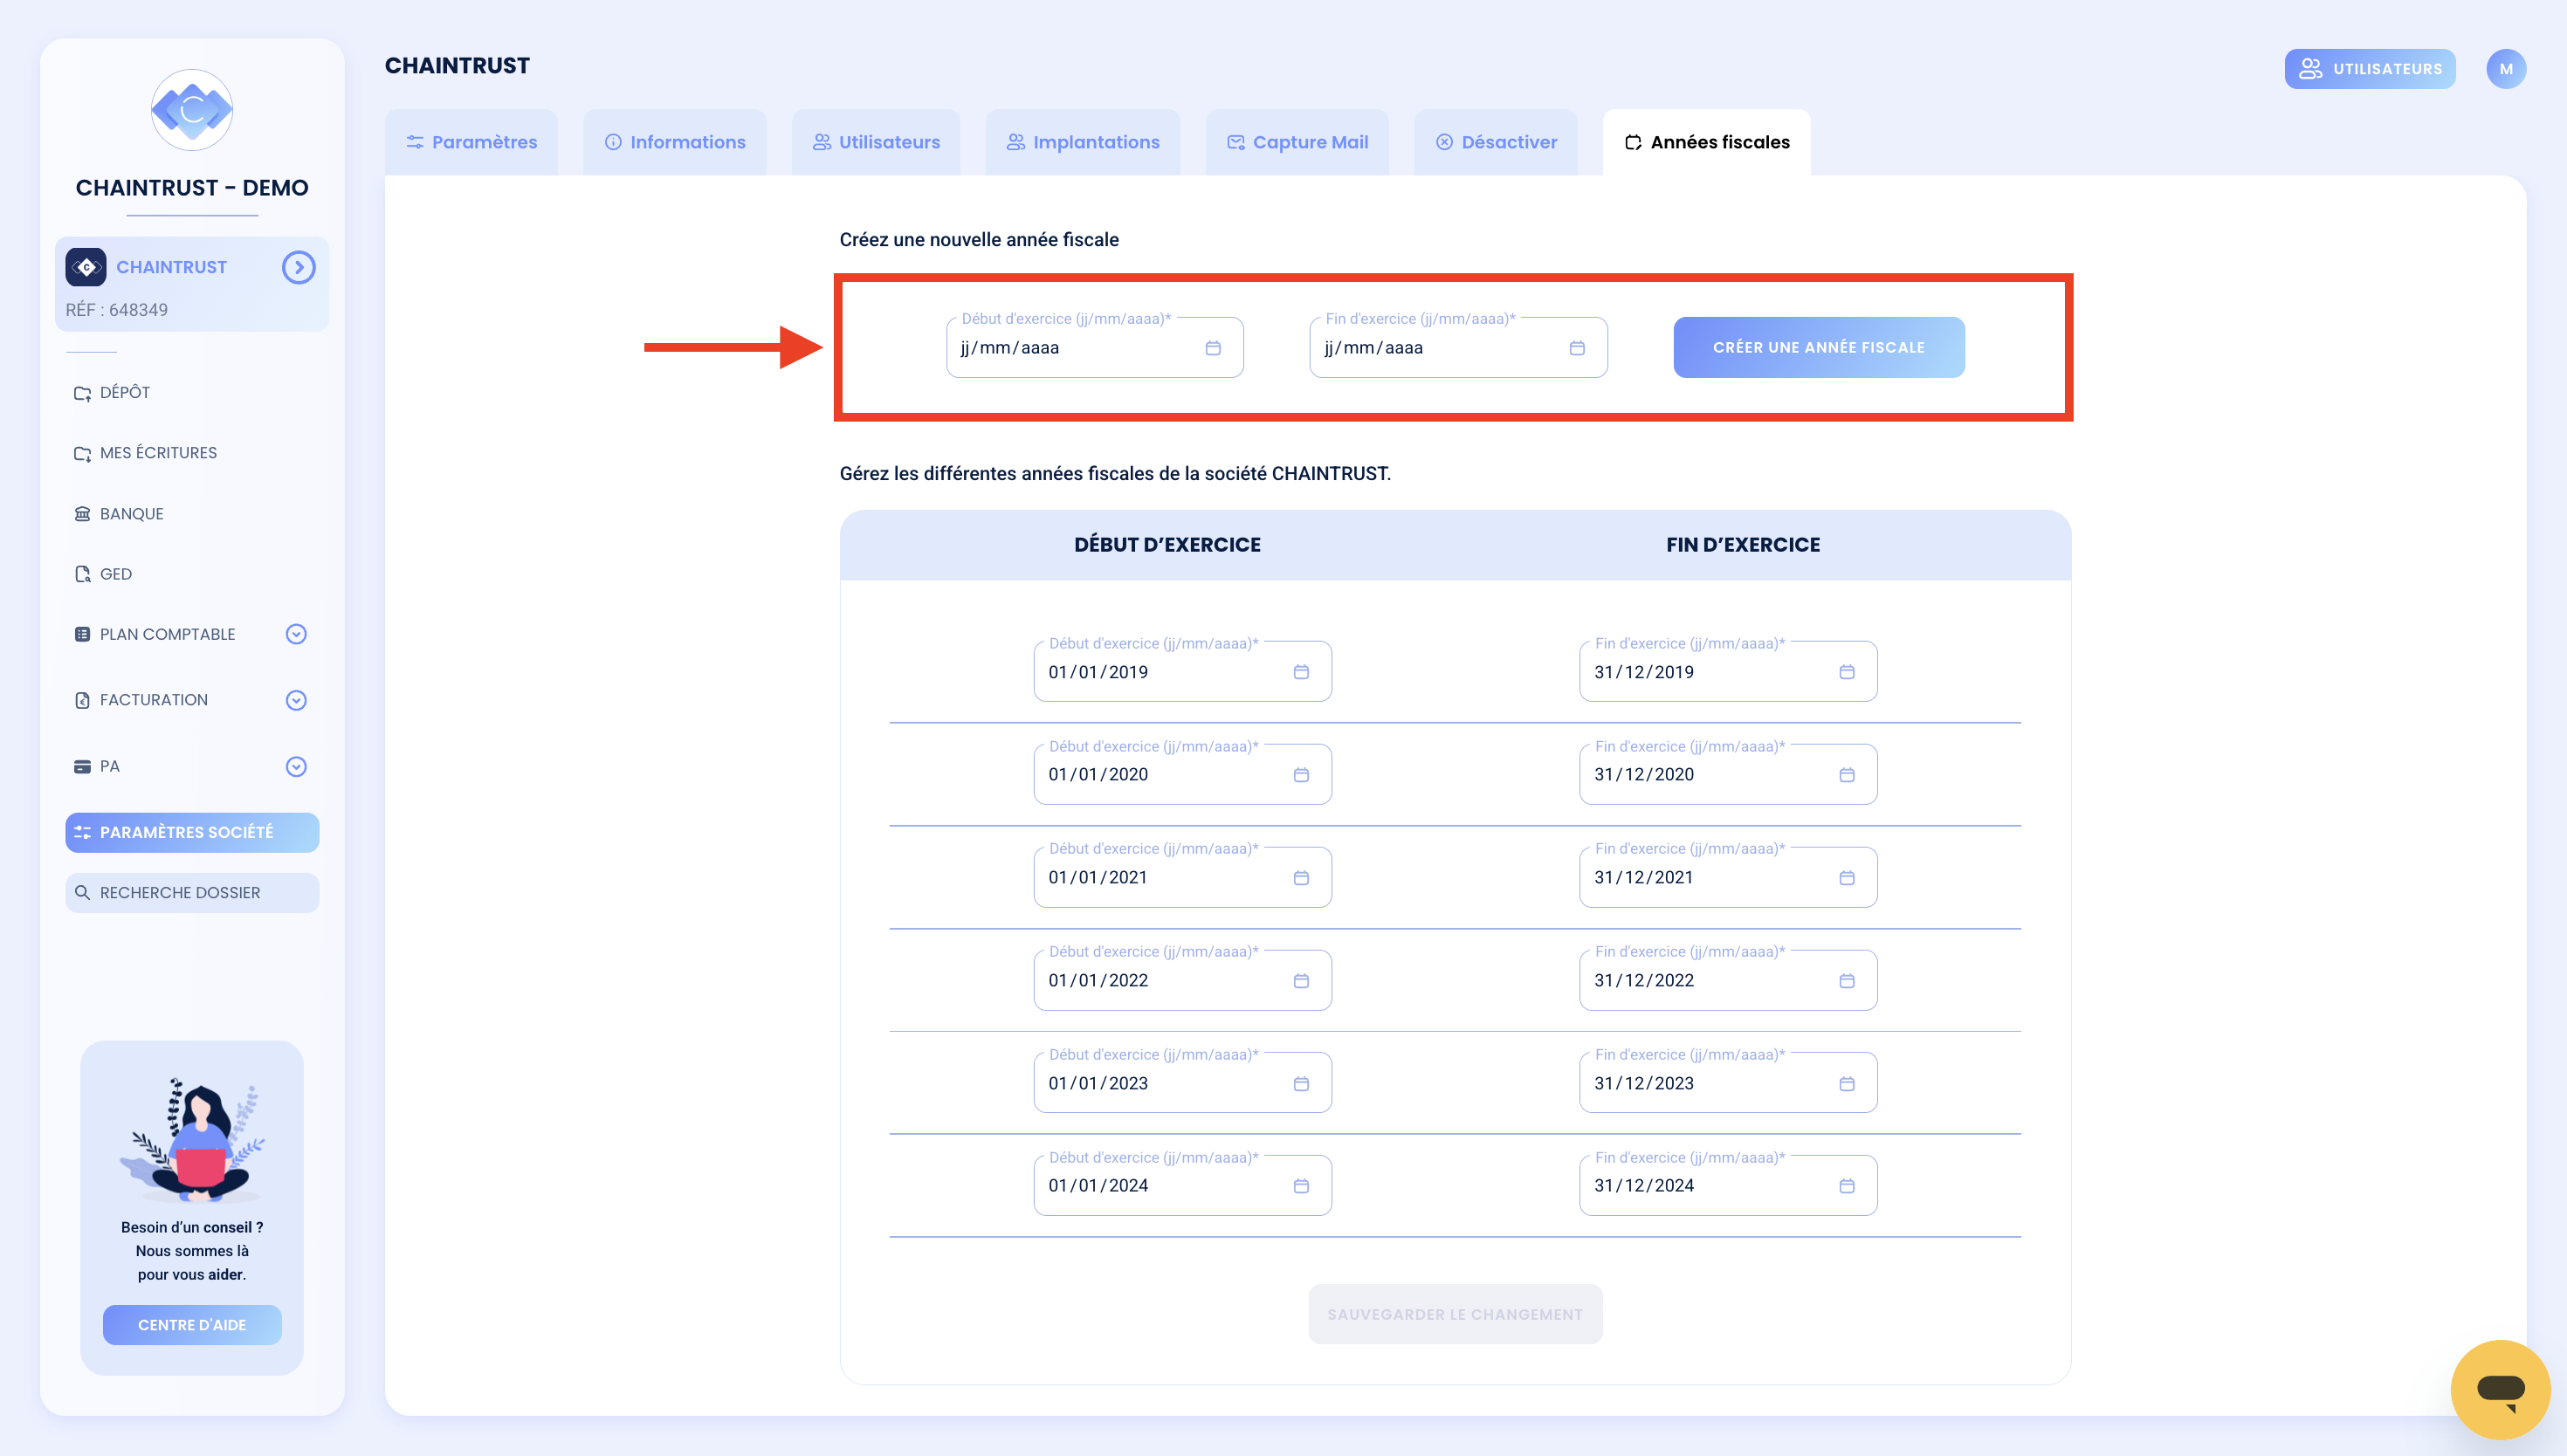
Task: Switch to the Paramètres tab
Action: pyautogui.click(x=471, y=142)
